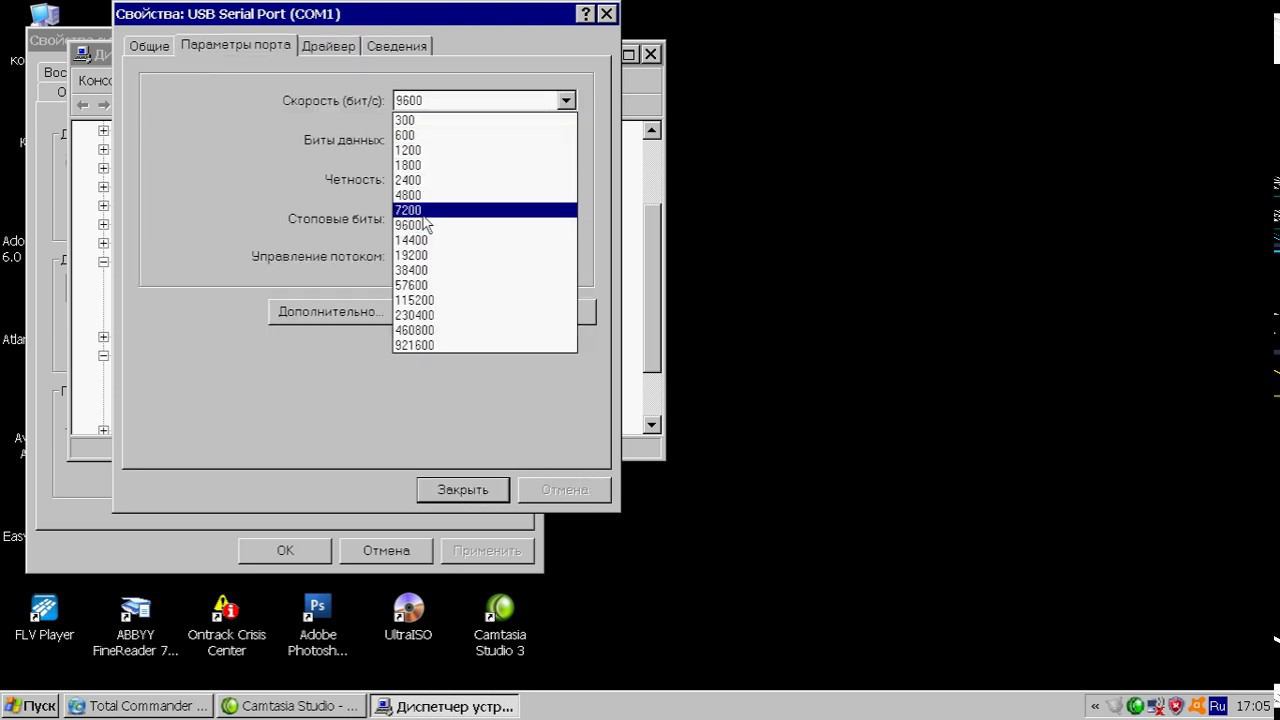
Task: Click the Биты данных: label
Action: (344, 140)
